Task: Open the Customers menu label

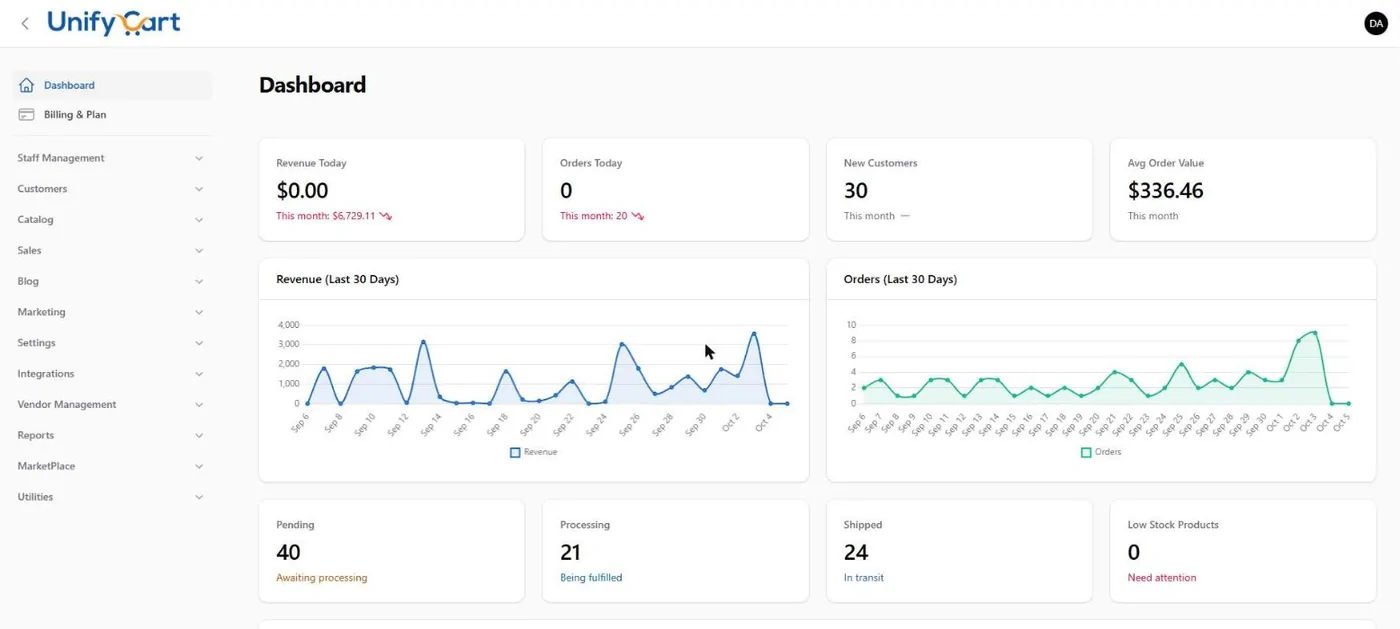Action: (42, 189)
